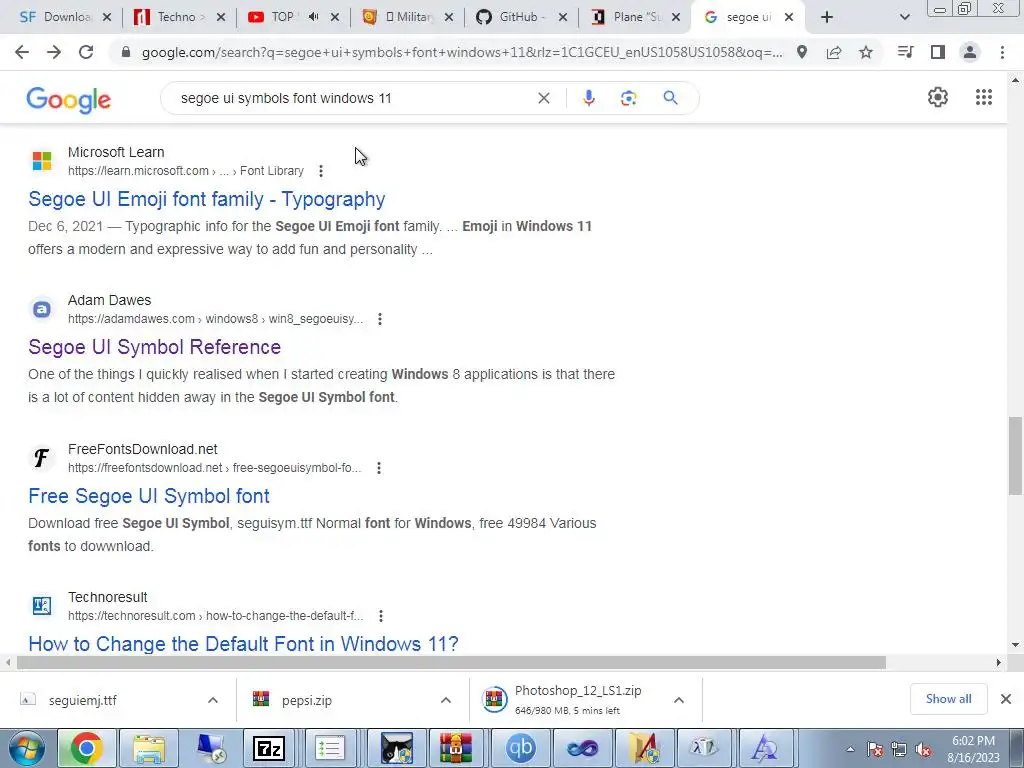Open the Windows Start menu

26,748
